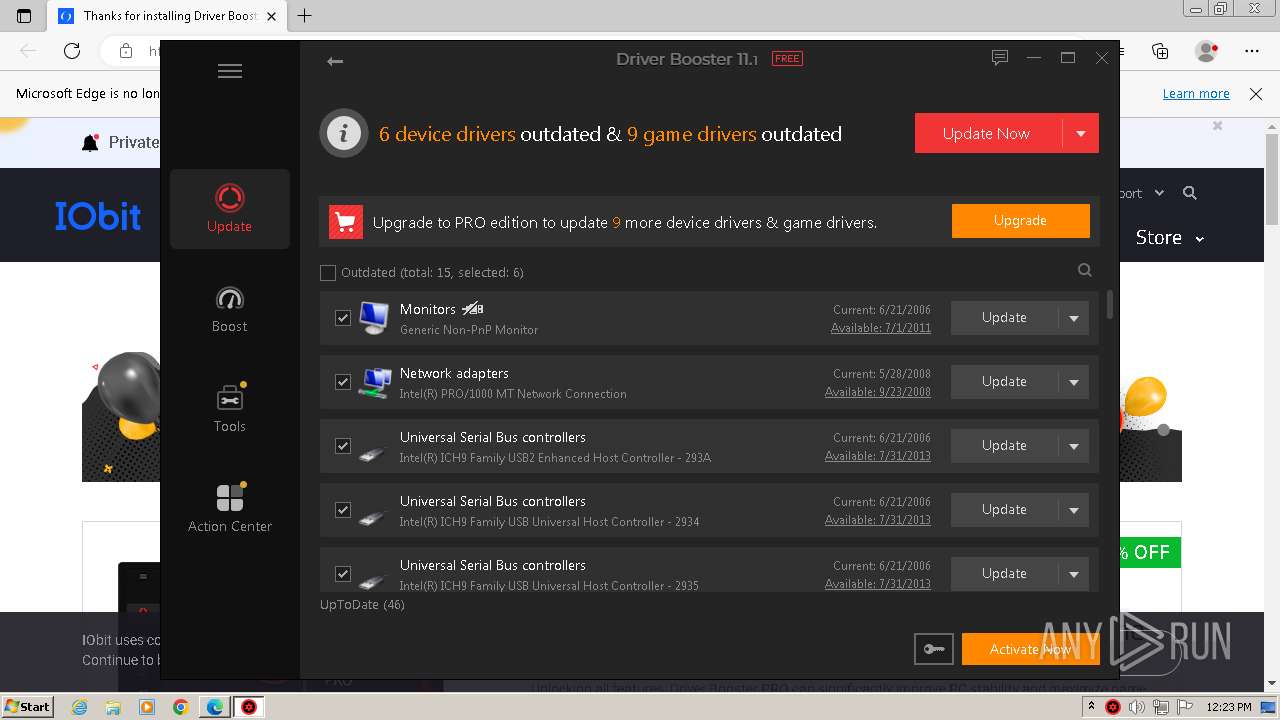
Task: Open the feedback chat icon in title bar
Action: (x=999, y=58)
